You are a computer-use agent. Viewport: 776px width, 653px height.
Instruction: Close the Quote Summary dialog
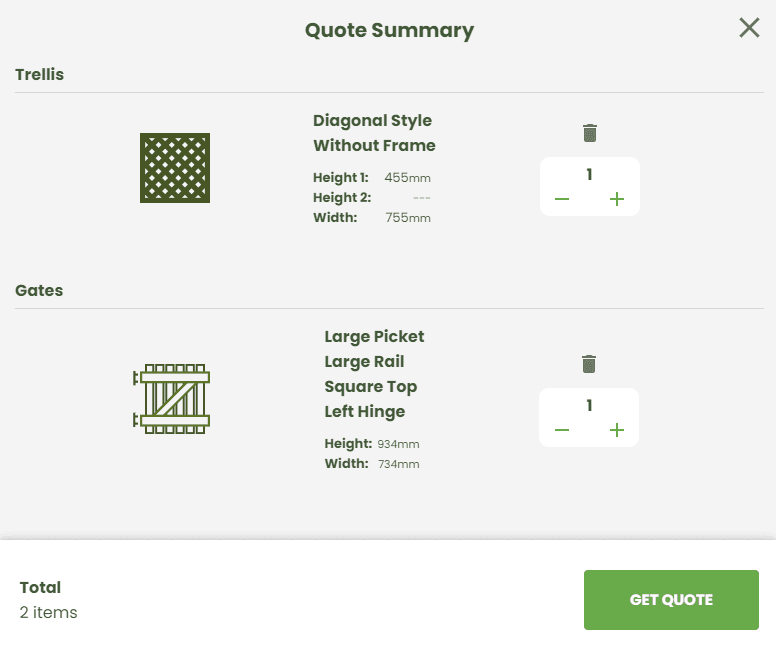(x=749, y=28)
